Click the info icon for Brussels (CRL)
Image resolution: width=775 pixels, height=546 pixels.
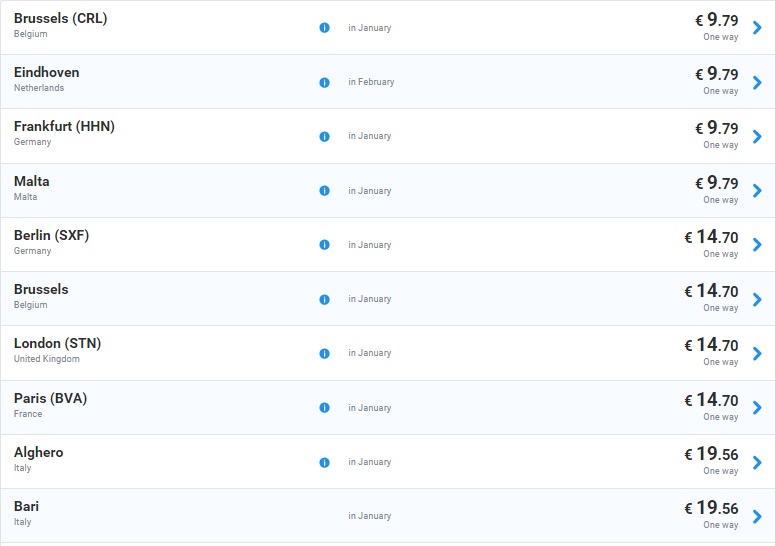[x=324, y=28]
